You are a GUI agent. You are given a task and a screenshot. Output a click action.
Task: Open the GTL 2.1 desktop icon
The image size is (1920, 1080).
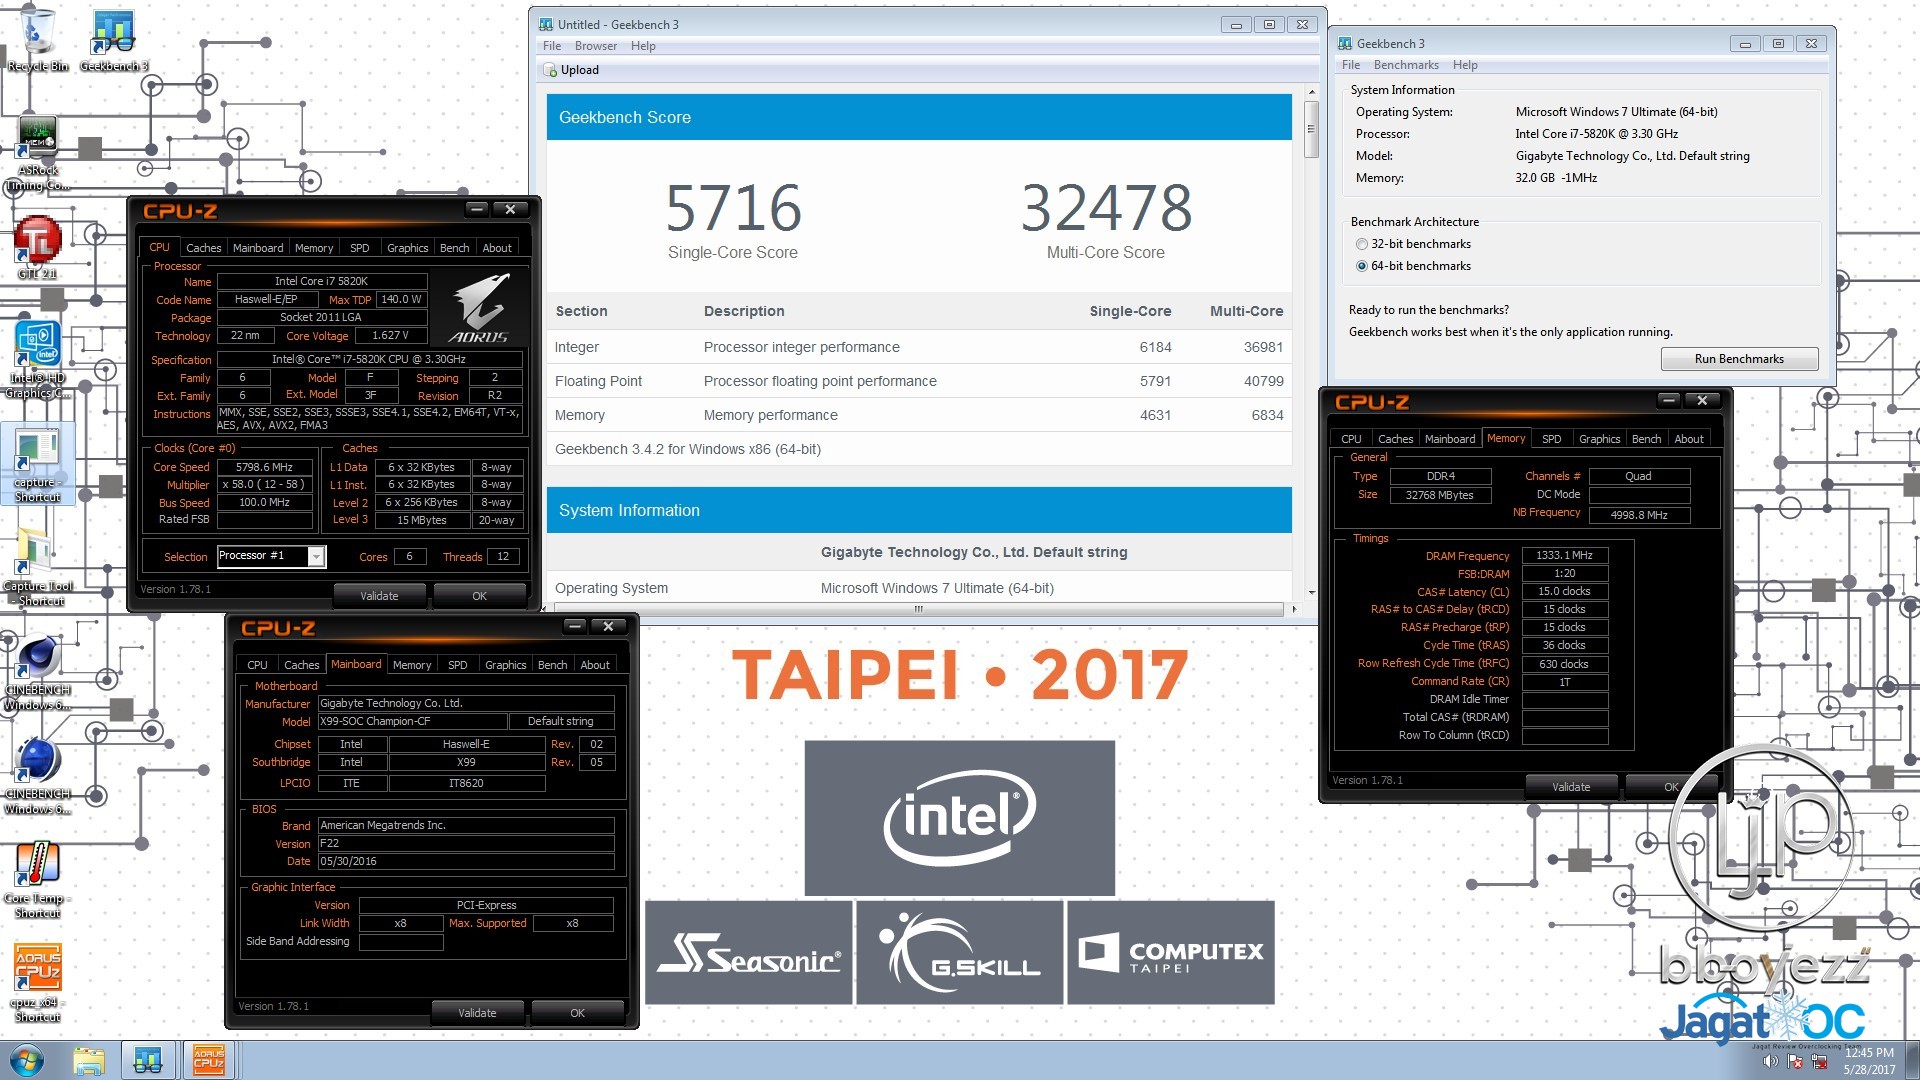pyautogui.click(x=38, y=248)
